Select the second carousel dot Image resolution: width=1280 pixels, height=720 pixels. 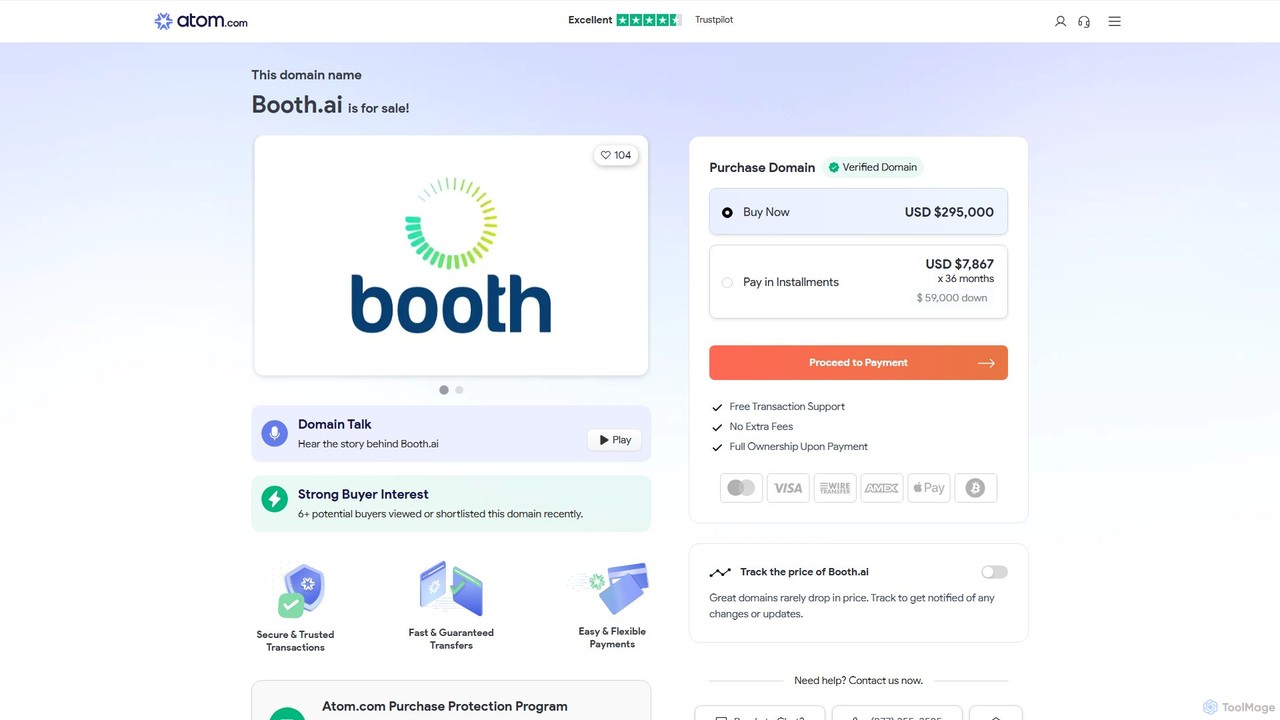pos(459,390)
